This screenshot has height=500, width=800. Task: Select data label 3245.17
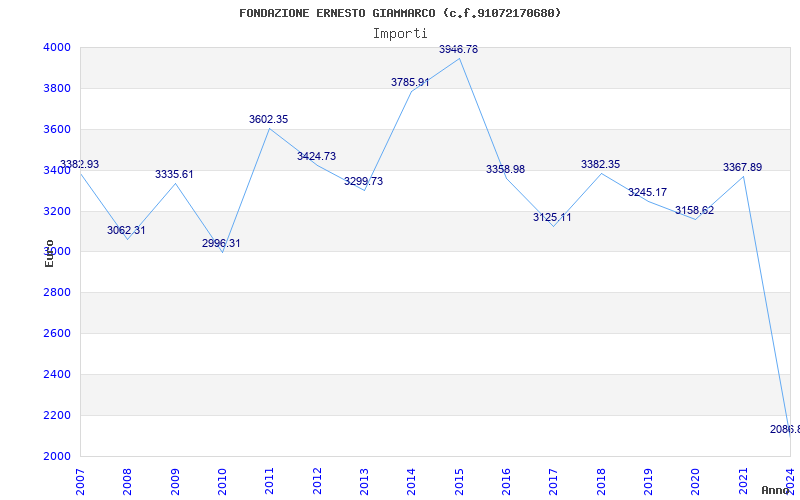click(647, 192)
